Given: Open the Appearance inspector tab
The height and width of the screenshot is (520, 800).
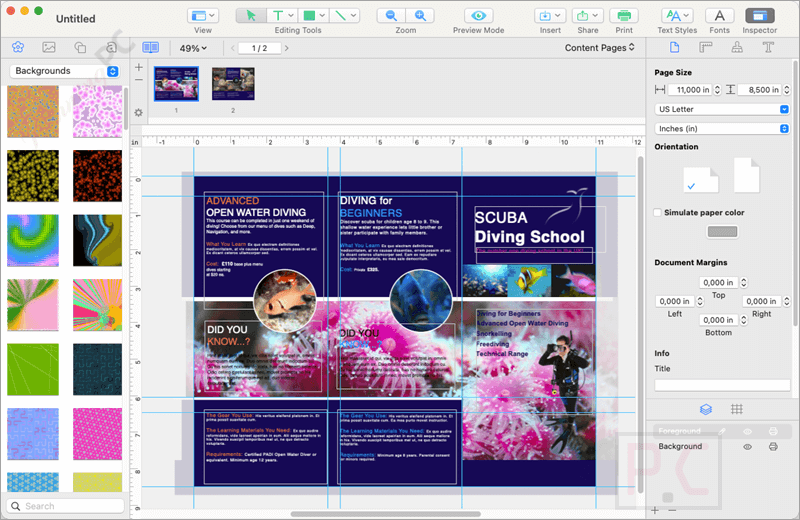Looking at the screenshot, I should click(x=737, y=47).
